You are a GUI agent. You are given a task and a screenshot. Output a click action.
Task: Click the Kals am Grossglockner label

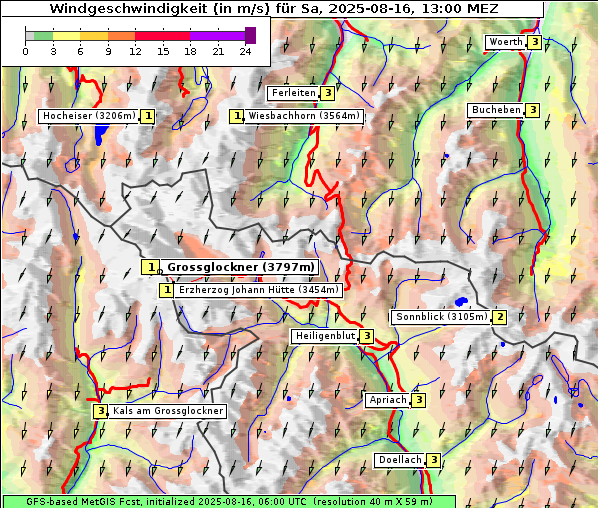[x=167, y=411]
